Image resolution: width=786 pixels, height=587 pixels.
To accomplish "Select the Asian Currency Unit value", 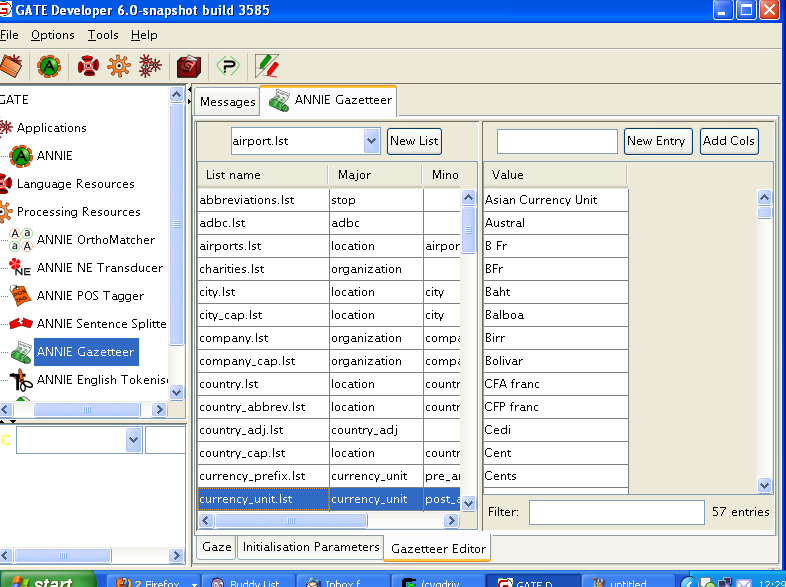I will (x=555, y=200).
